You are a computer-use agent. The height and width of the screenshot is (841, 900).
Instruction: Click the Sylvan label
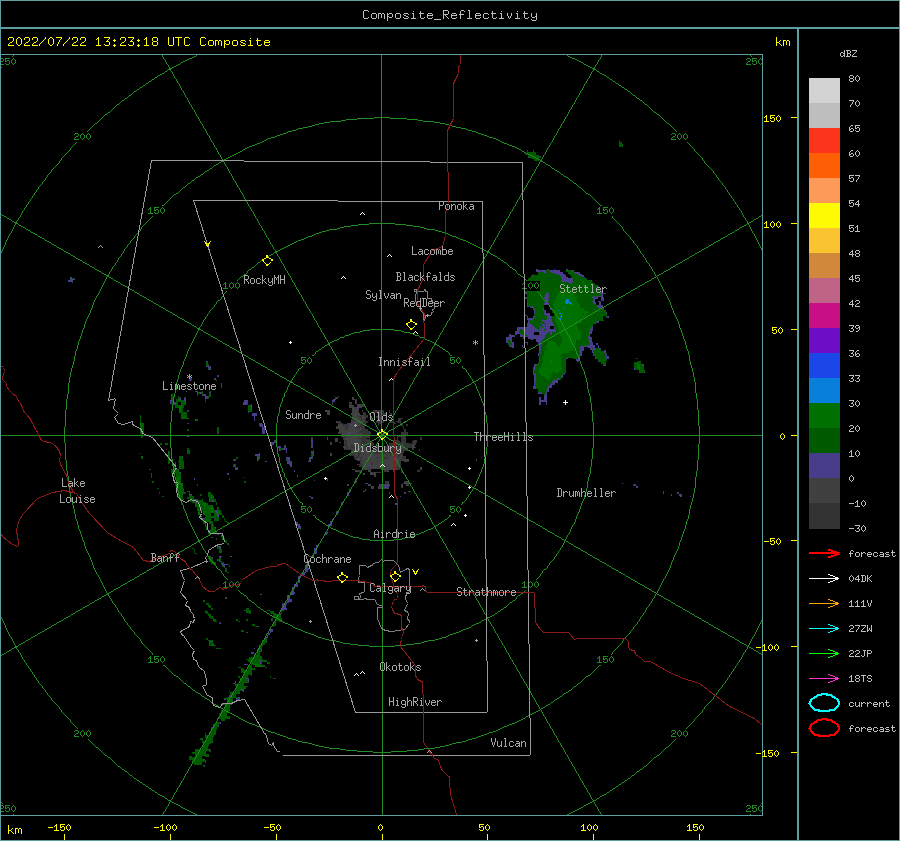tap(383, 295)
